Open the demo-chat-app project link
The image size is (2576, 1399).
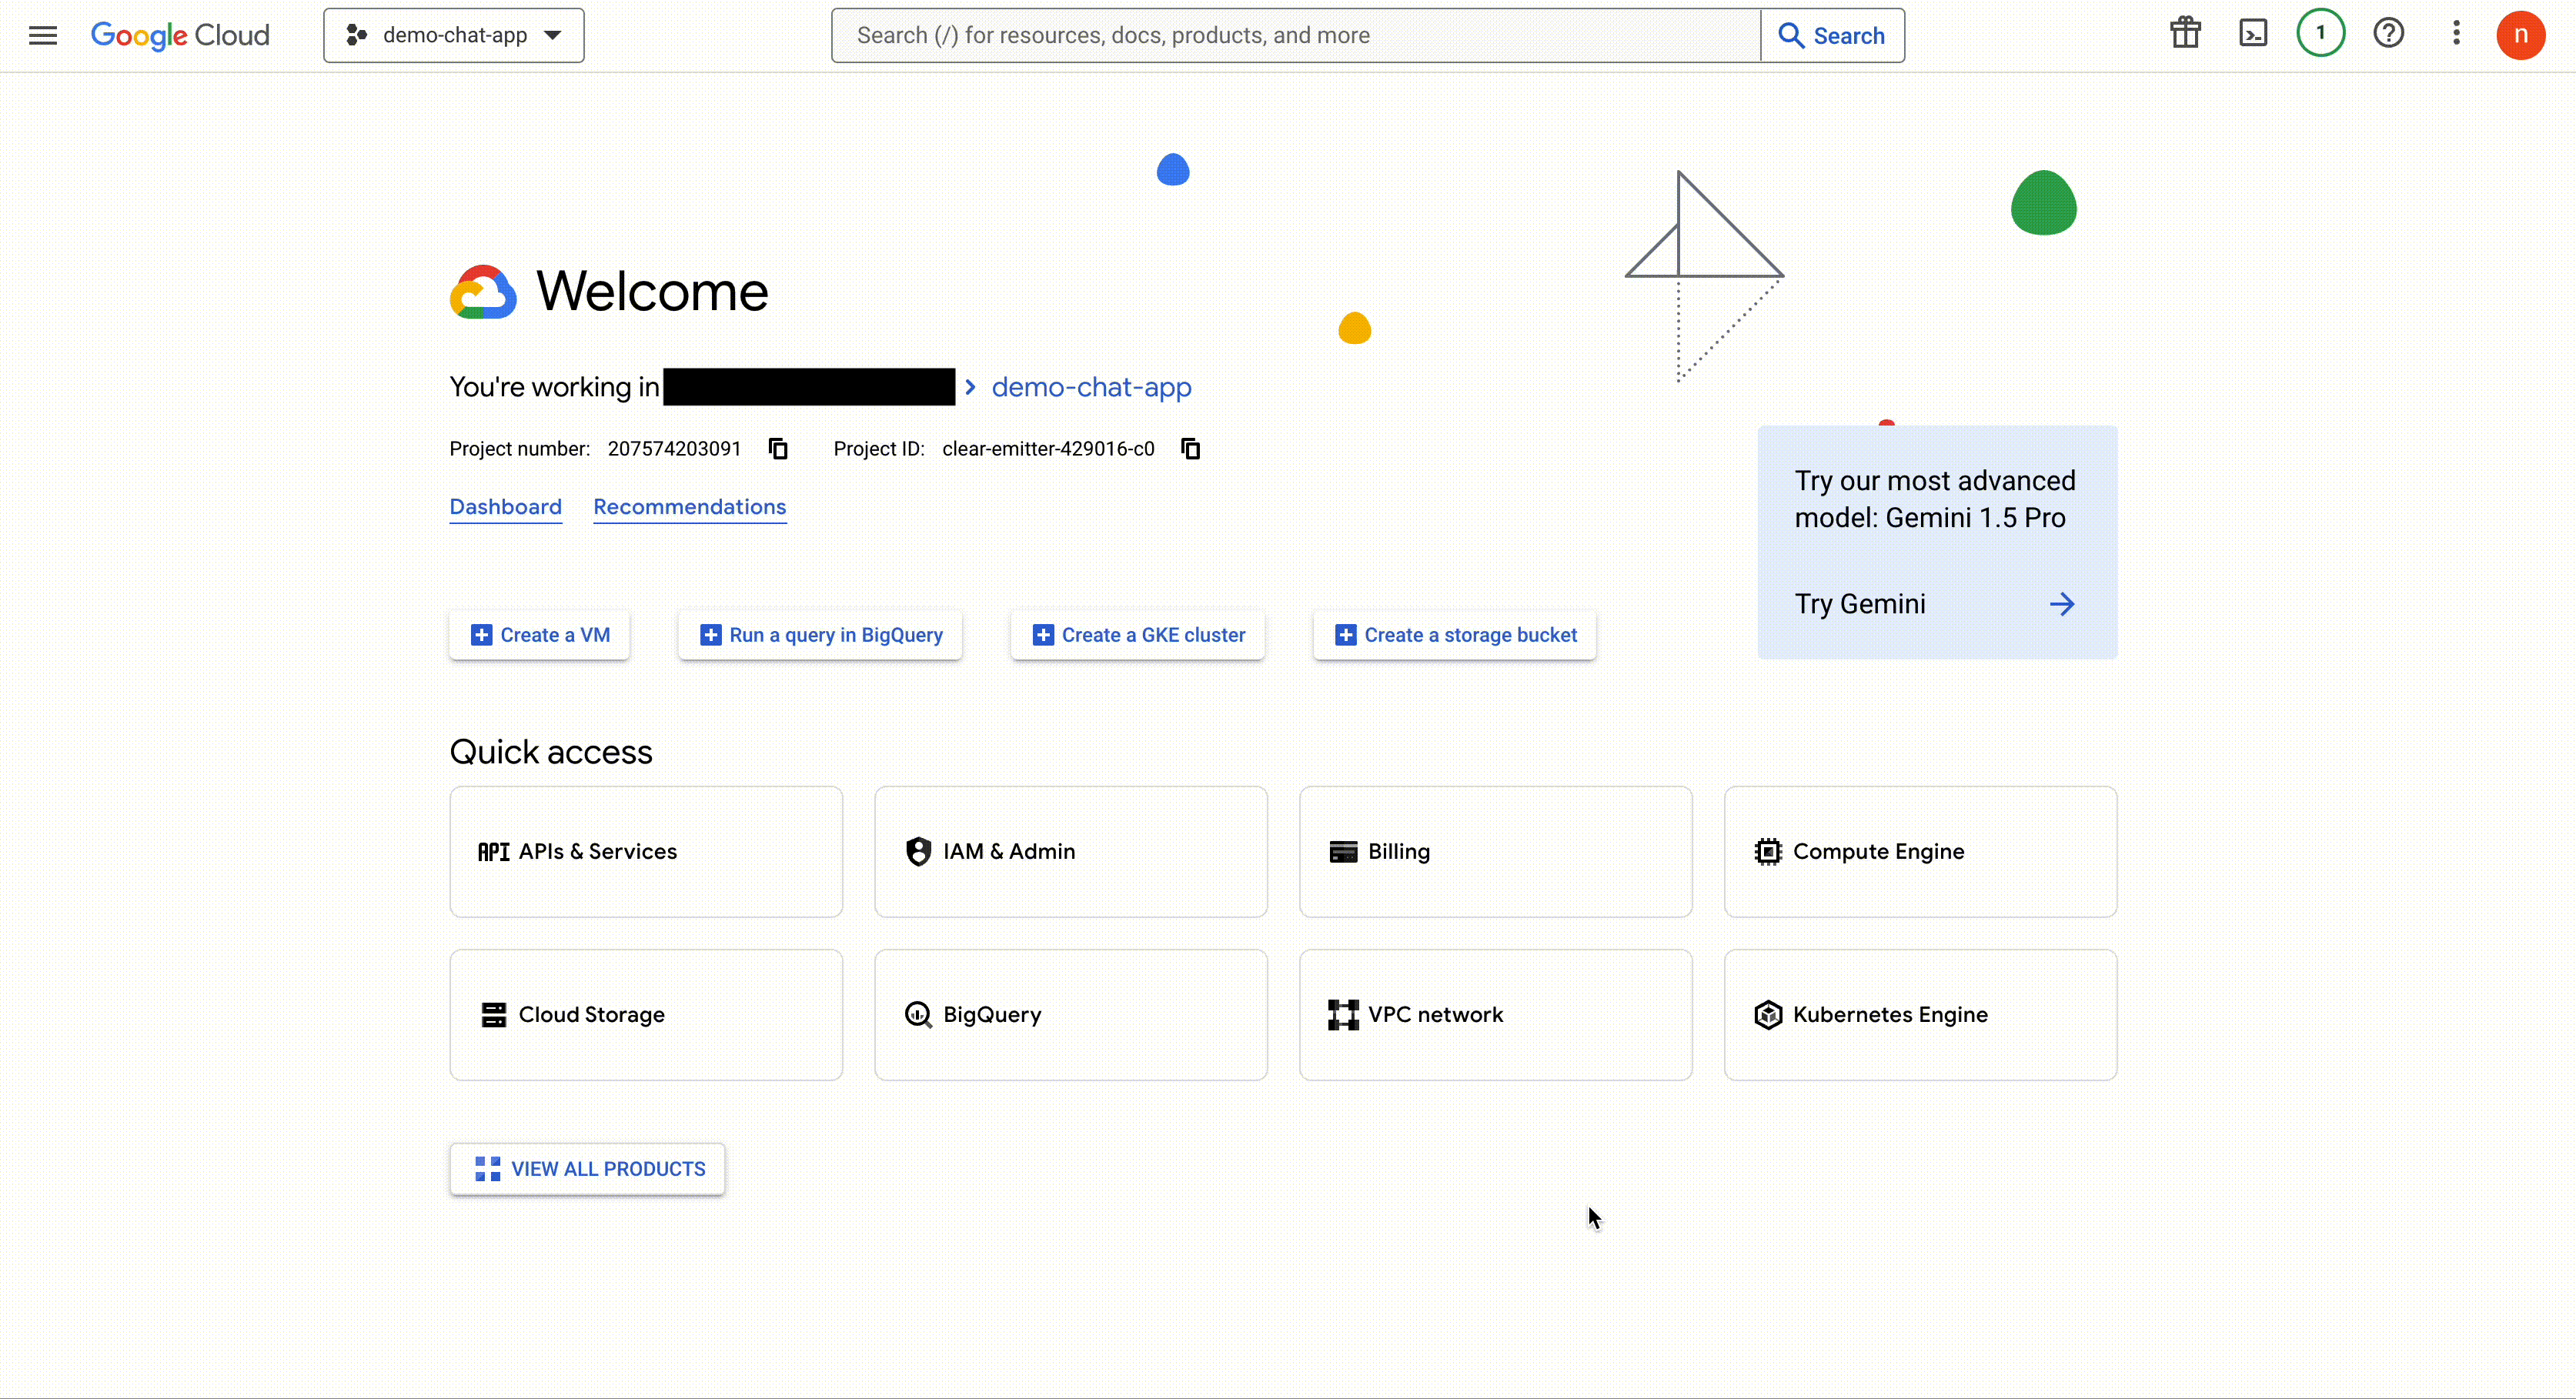pyautogui.click(x=1091, y=387)
